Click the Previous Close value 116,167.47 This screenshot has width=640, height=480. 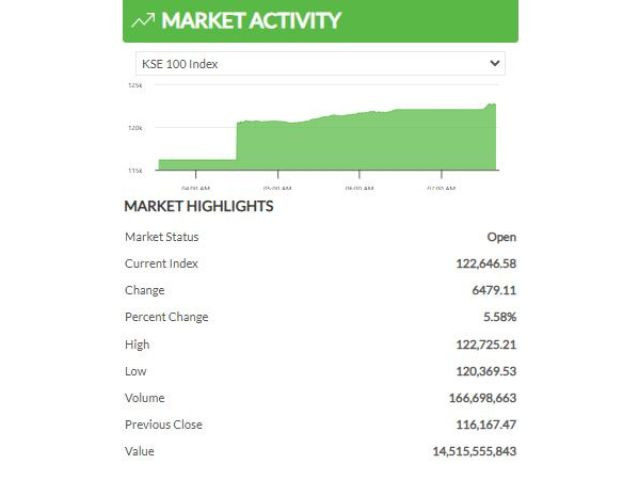[486, 425]
